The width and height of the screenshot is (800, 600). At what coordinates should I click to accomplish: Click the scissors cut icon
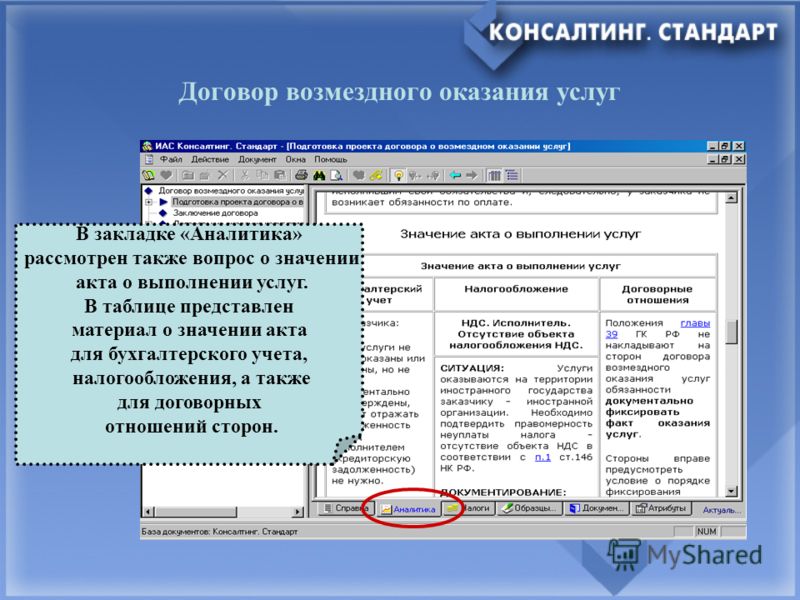(x=244, y=176)
